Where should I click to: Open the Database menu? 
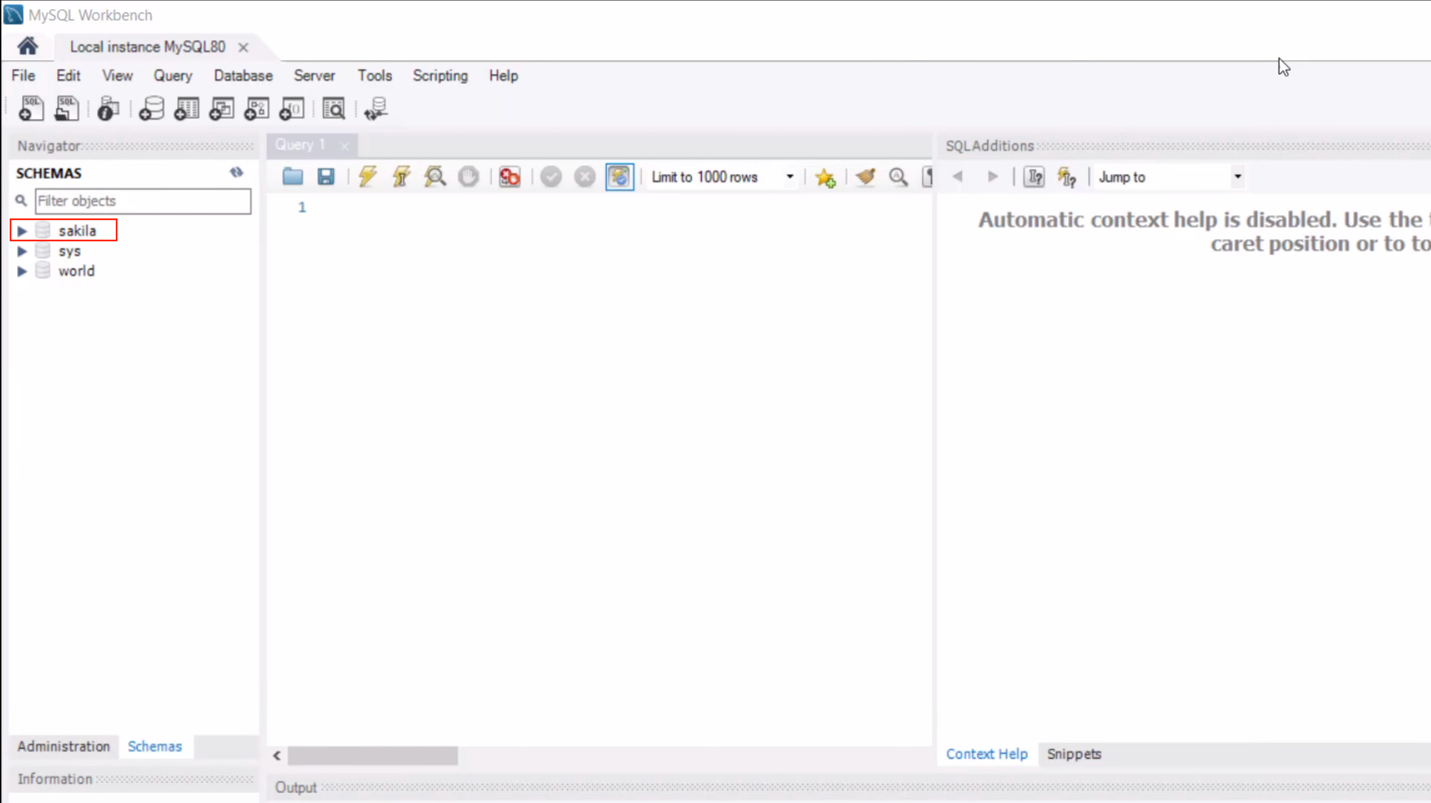(x=243, y=75)
